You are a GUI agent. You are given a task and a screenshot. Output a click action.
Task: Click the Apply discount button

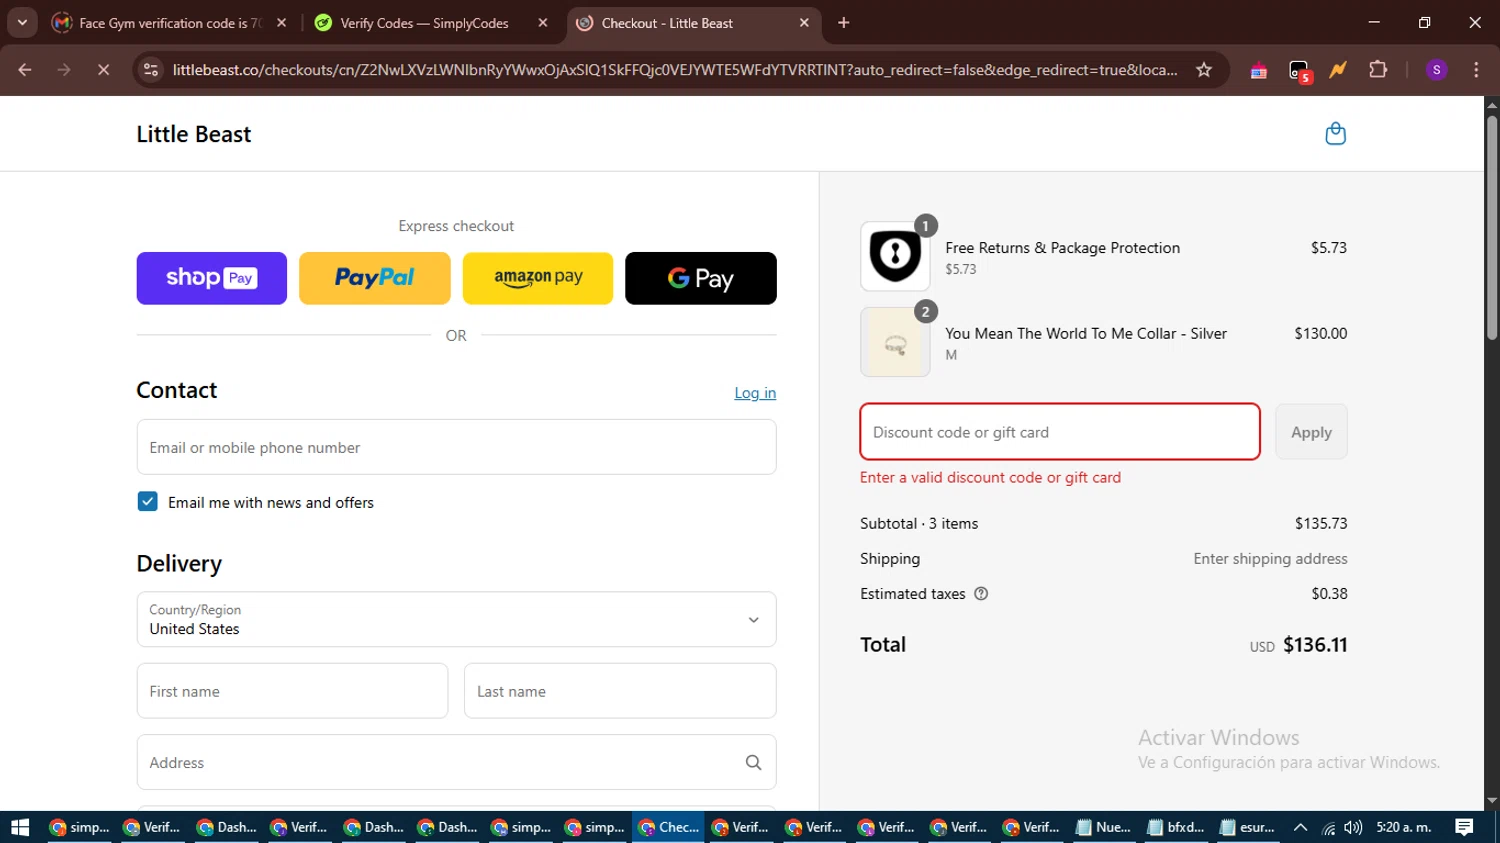[1311, 432]
